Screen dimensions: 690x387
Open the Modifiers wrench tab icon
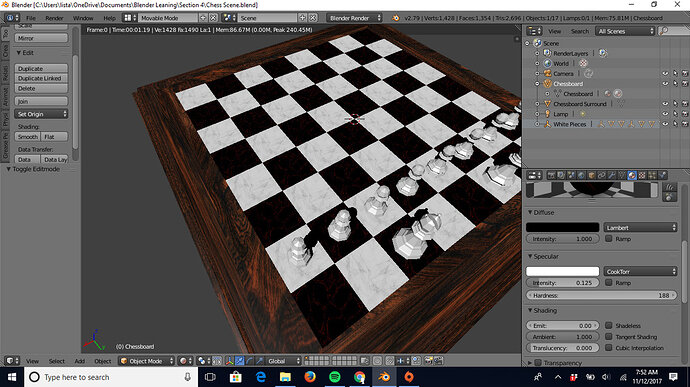612,175
